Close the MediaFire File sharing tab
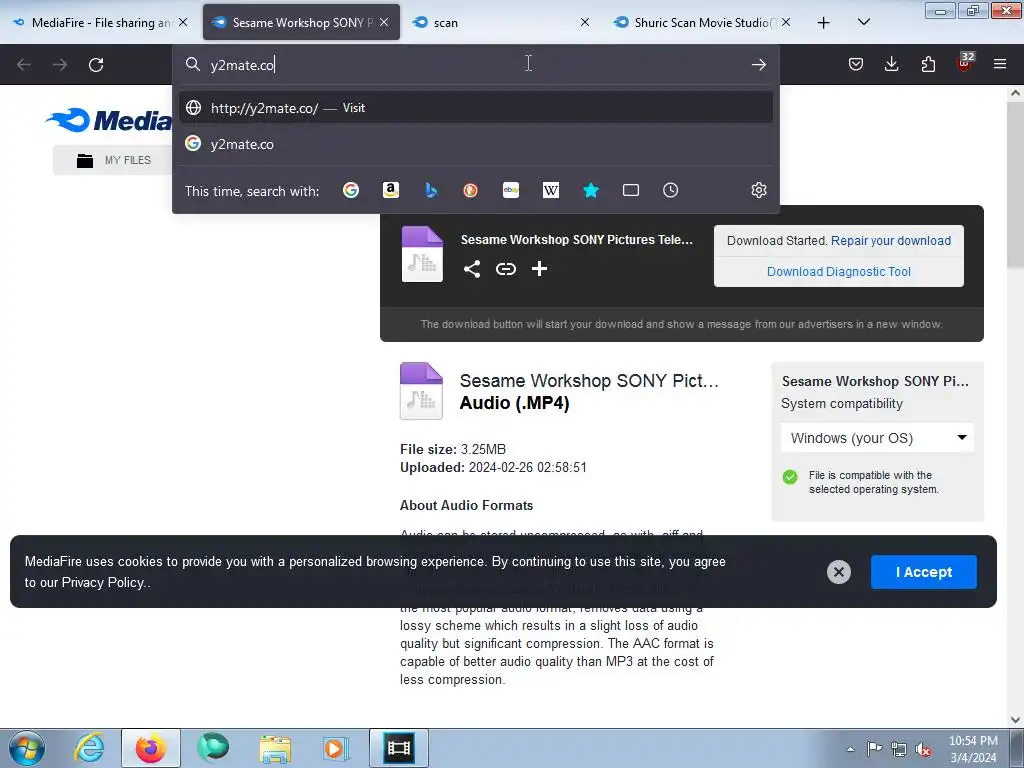The image size is (1024, 768). coord(183,22)
